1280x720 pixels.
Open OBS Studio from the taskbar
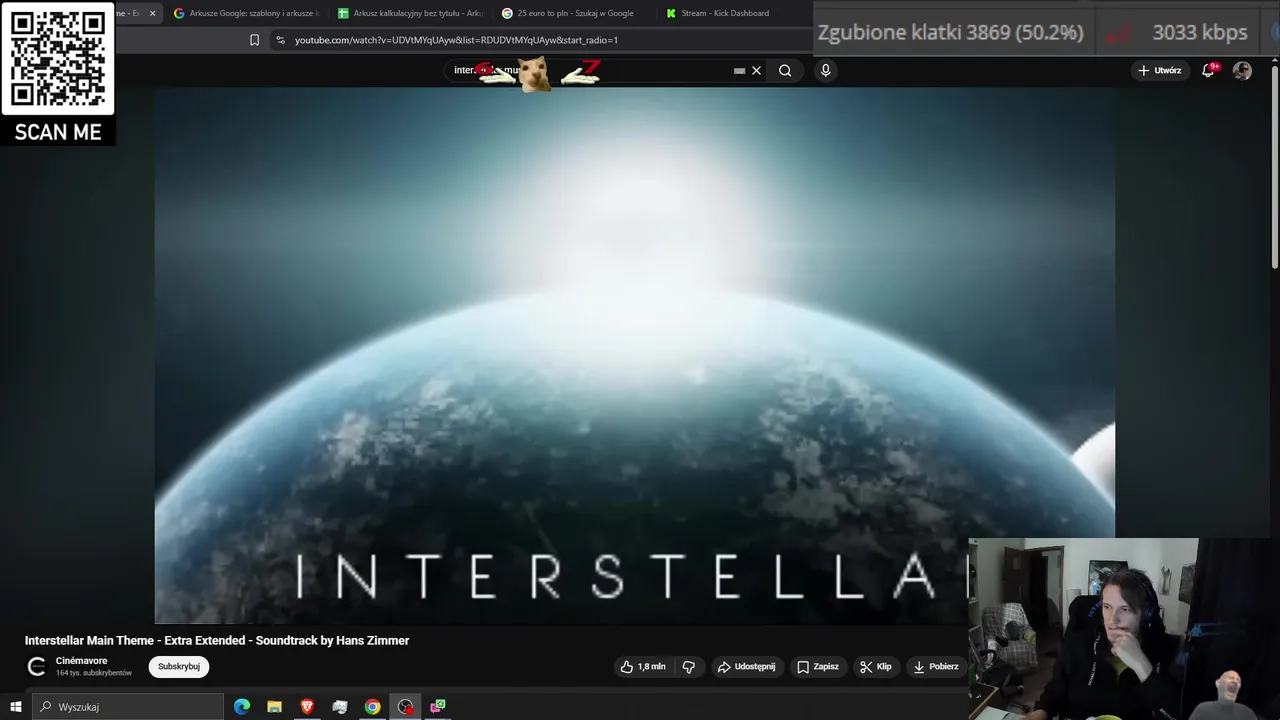coord(405,707)
